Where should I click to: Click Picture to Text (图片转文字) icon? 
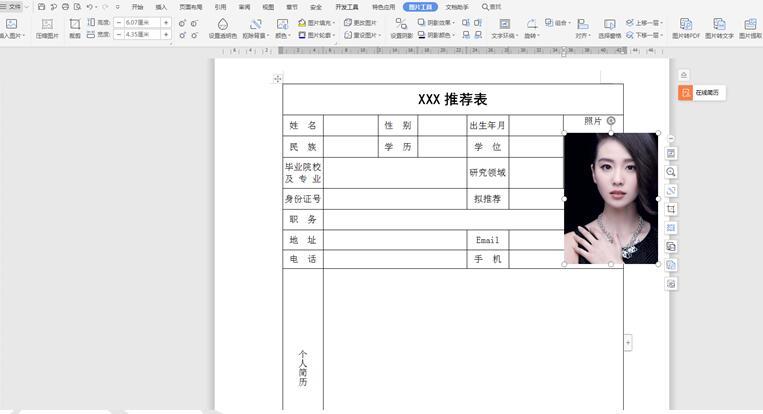click(x=719, y=24)
